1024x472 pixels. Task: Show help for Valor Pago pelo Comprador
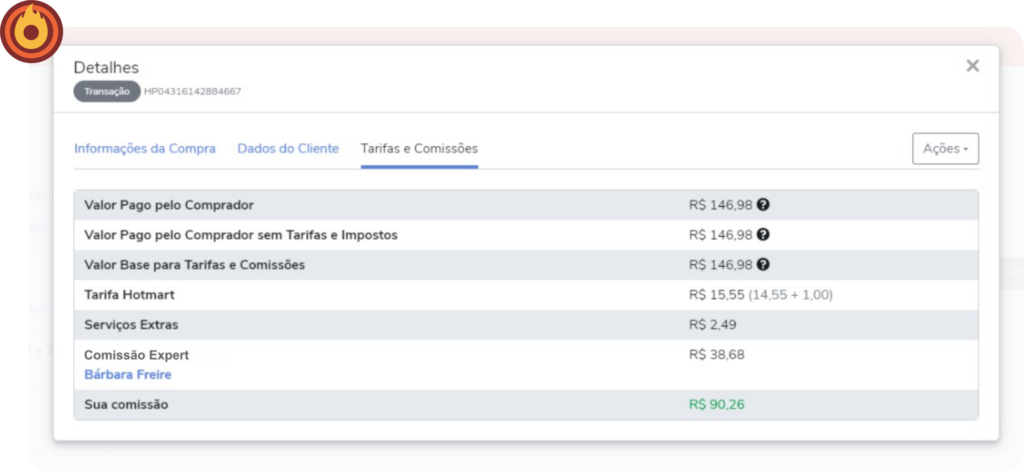coord(763,205)
